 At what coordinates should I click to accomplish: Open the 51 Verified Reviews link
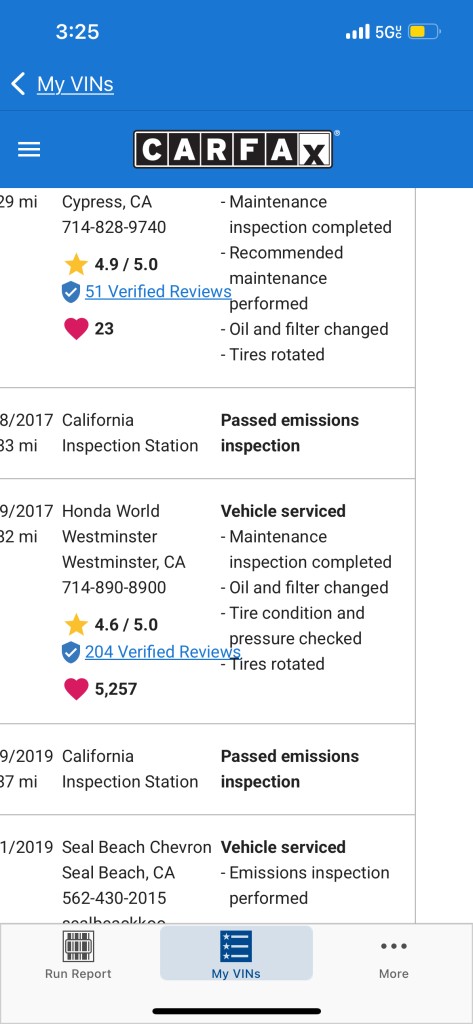(158, 291)
